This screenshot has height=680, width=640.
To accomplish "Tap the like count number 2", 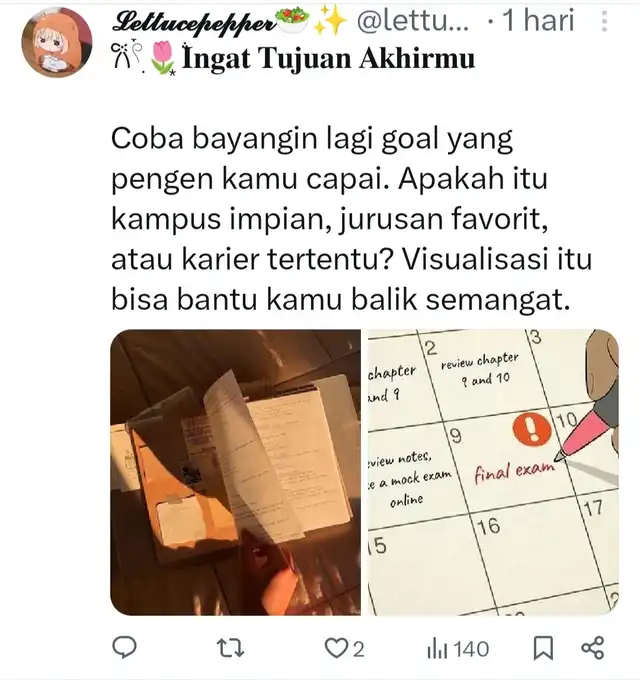I will pos(358,649).
